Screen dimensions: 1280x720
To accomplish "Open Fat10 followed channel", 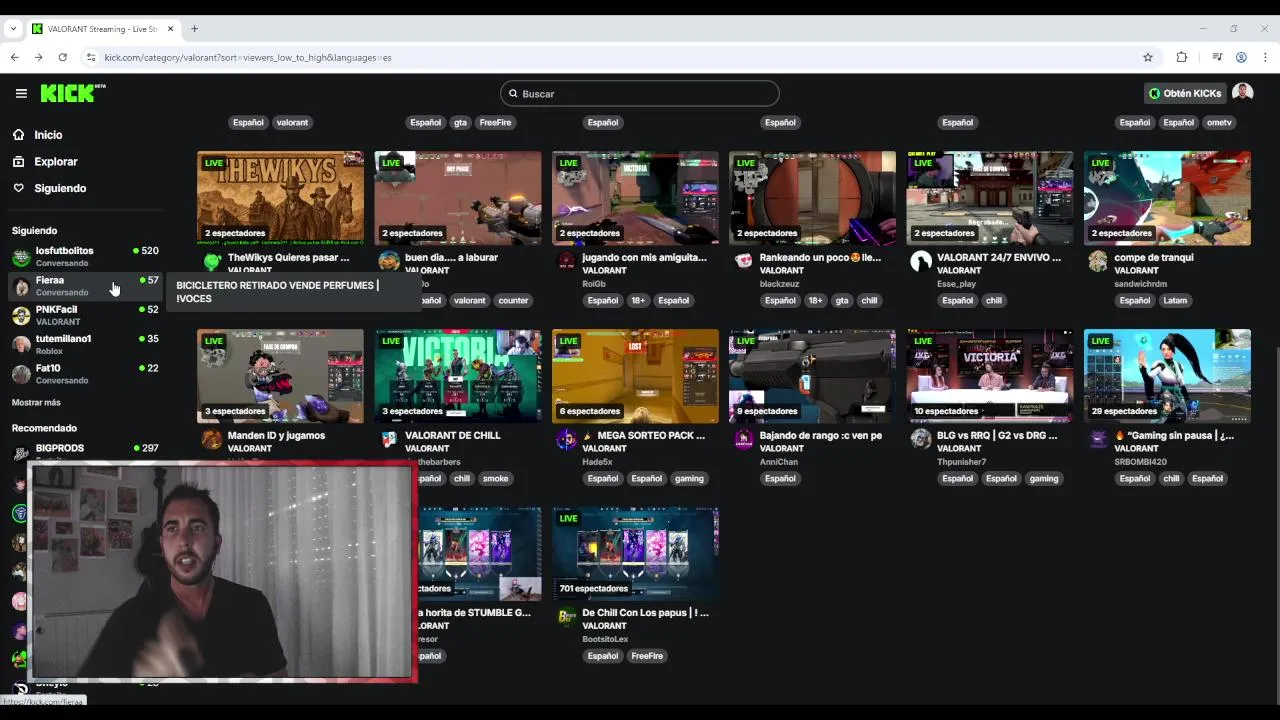I will [85, 373].
